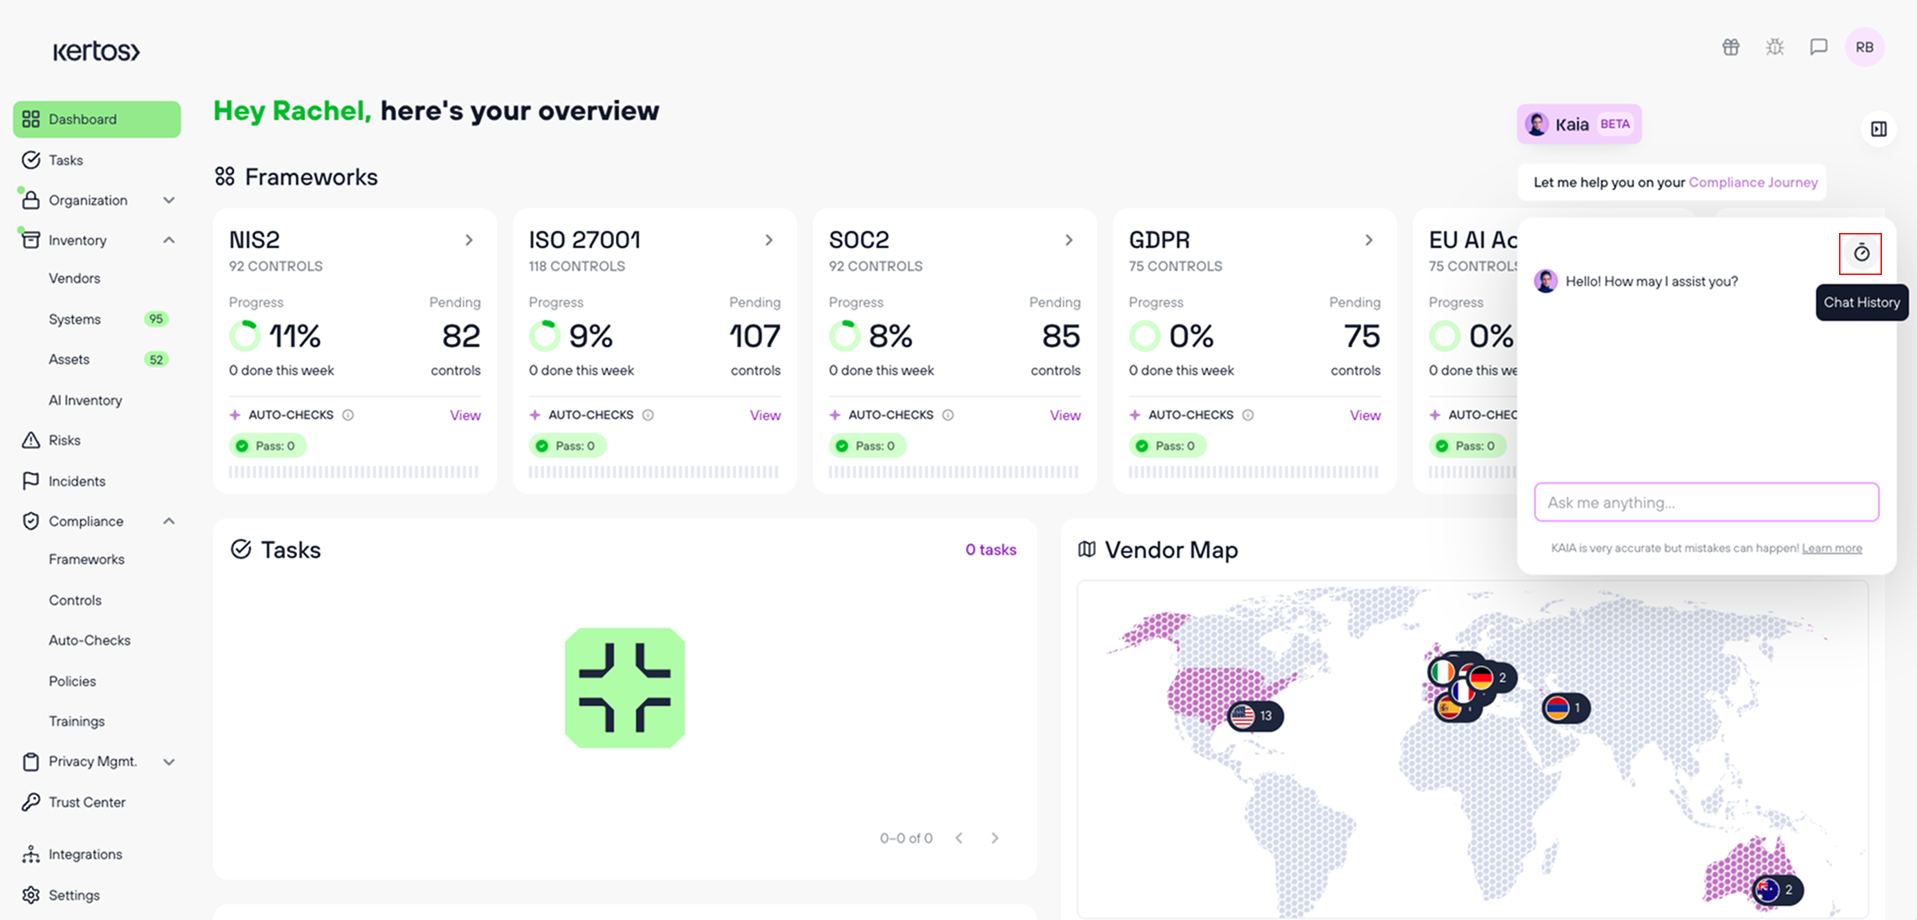1917x920 pixels.
Task: Go to previous page of tasks
Action: [959, 838]
